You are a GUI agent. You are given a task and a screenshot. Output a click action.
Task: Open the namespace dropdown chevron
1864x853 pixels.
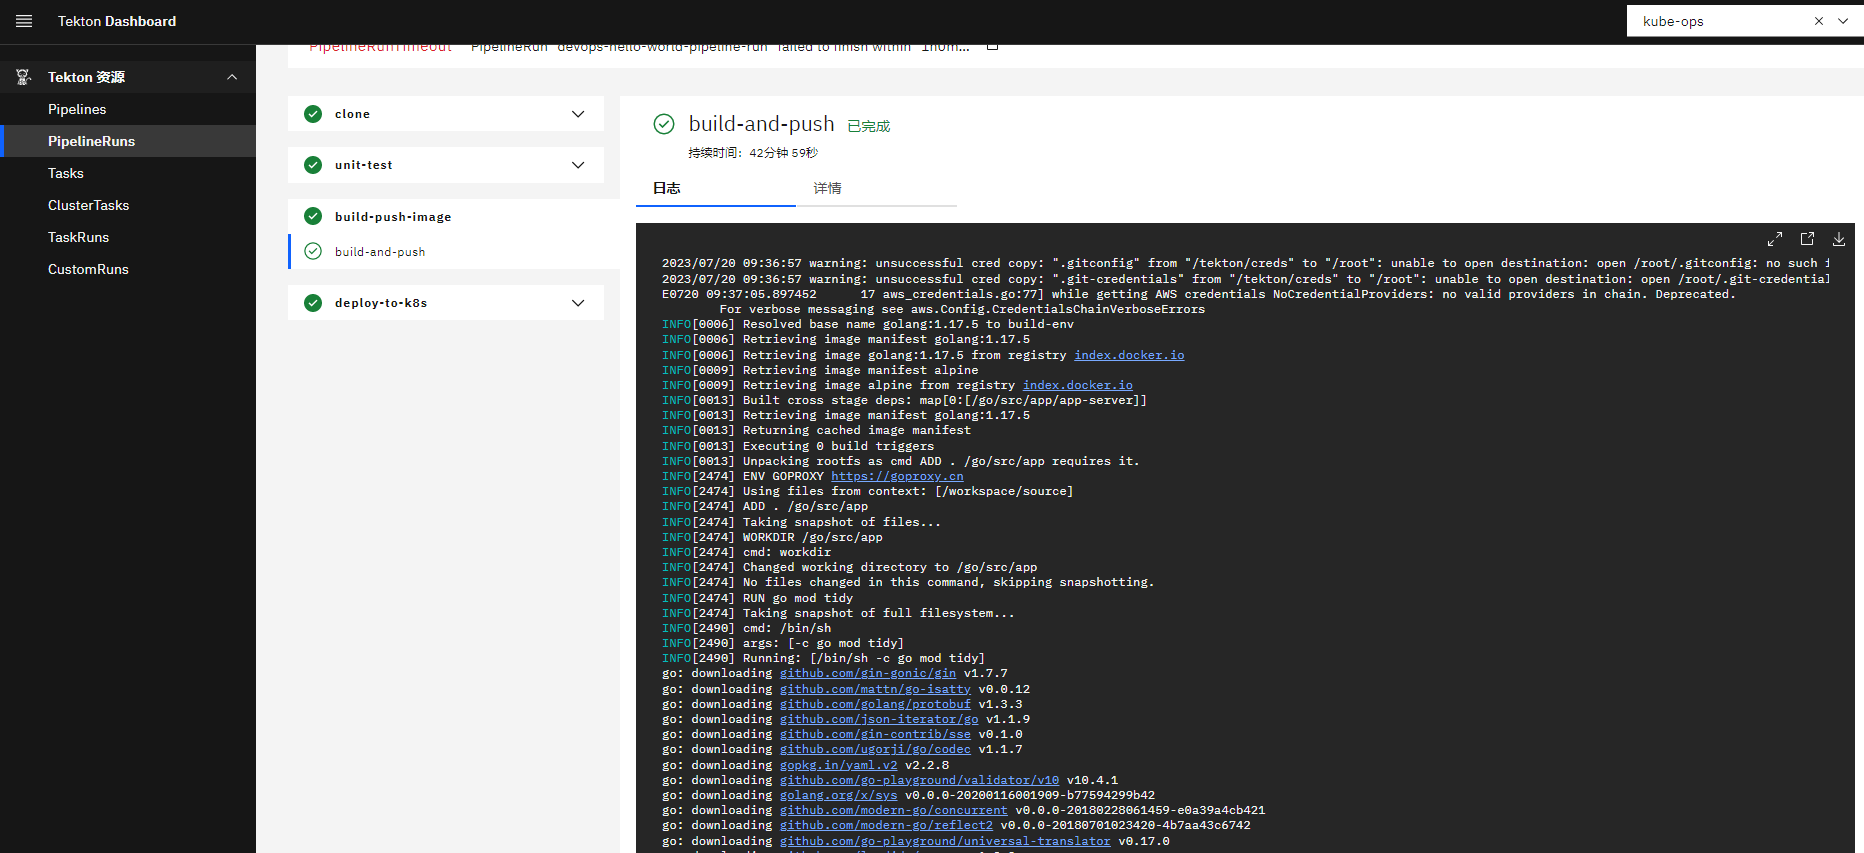coord(1843,21)
